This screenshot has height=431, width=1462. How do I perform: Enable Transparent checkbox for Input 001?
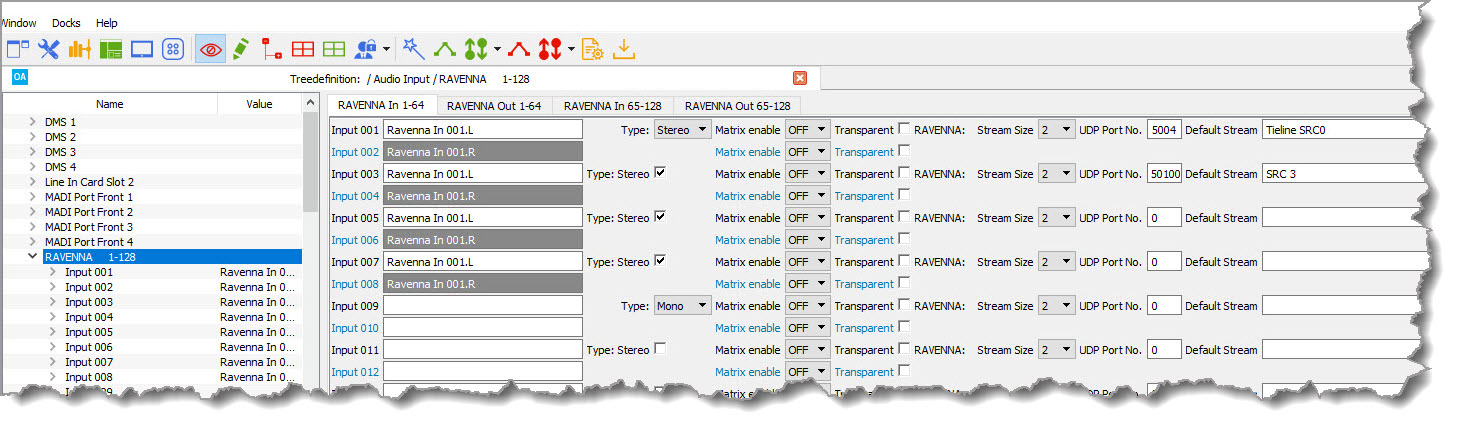[x=904, y=129]
